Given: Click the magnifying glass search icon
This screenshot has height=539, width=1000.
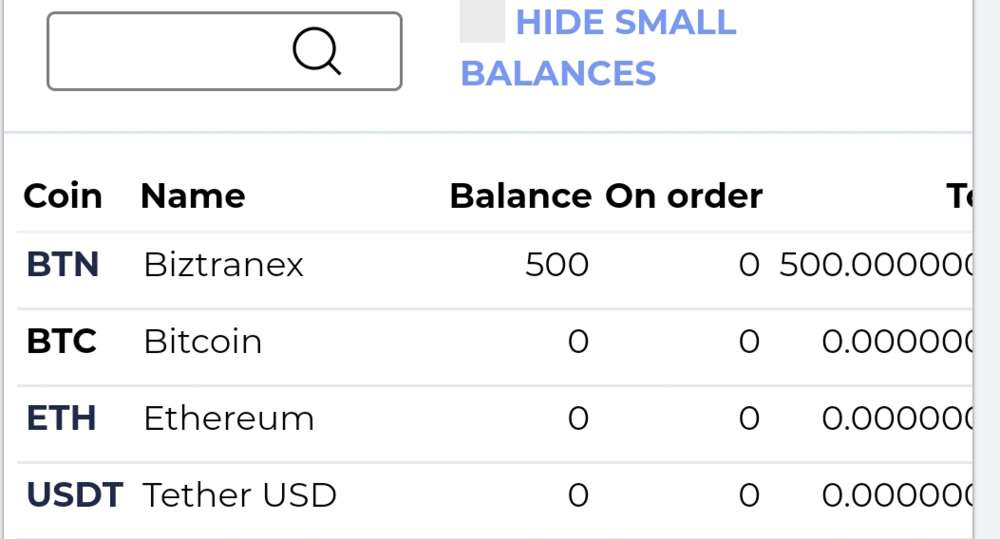Looking at the screenshot, I should click(317, 51).
